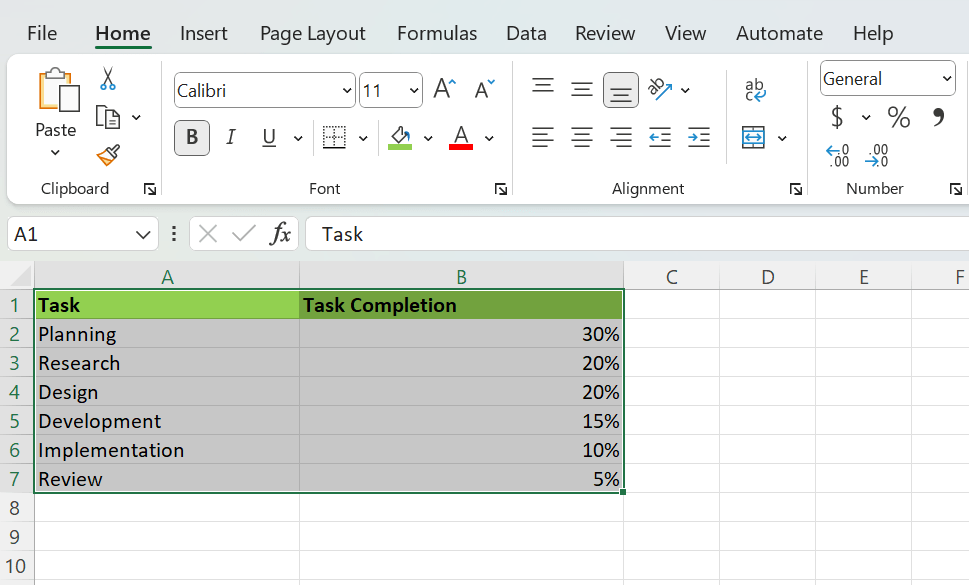Click the Copy icon
The height and width of the screenshot is (585, 969).
click(x=108, y=117)
